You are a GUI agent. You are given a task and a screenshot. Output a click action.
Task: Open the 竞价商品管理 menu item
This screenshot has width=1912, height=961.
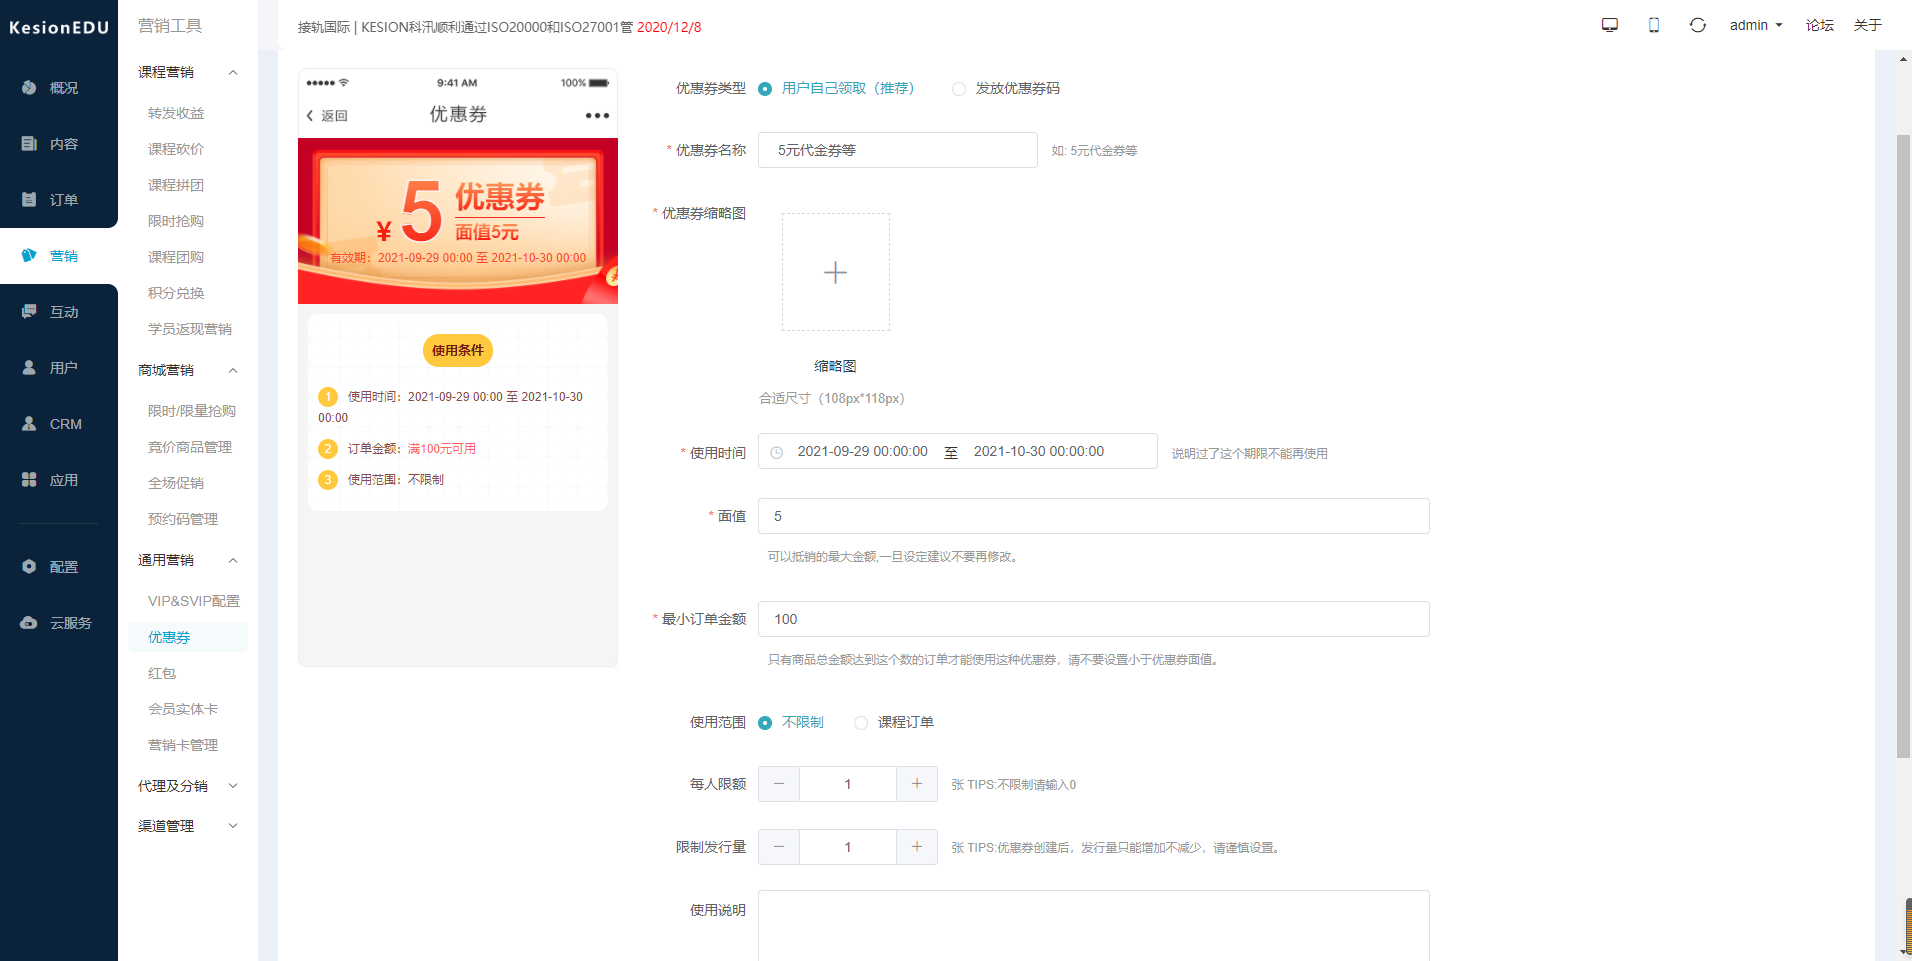pyautogui.click(x=190, y=447)
